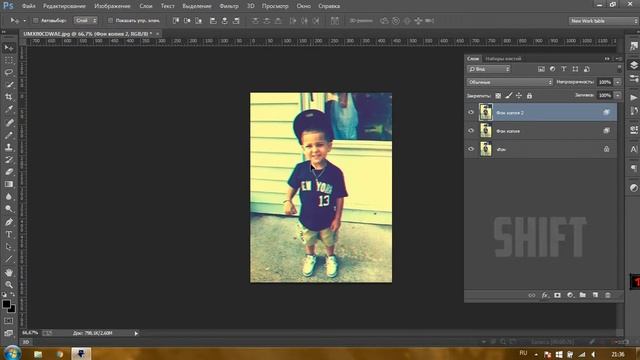Toggle Quick Mask mode icon
The image size is (640, 360).
9,321
